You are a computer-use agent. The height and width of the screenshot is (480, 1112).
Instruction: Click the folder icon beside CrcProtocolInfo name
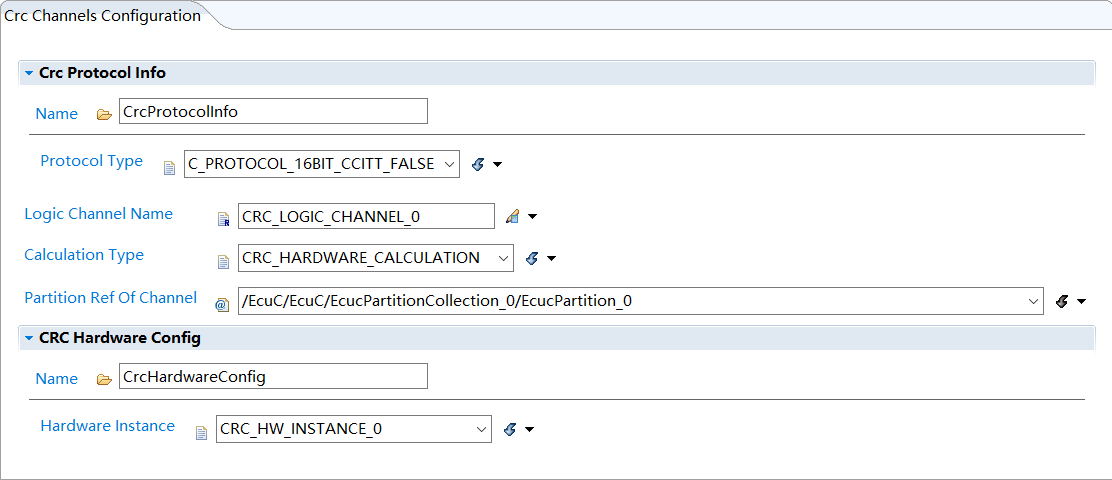coord(104,115)
